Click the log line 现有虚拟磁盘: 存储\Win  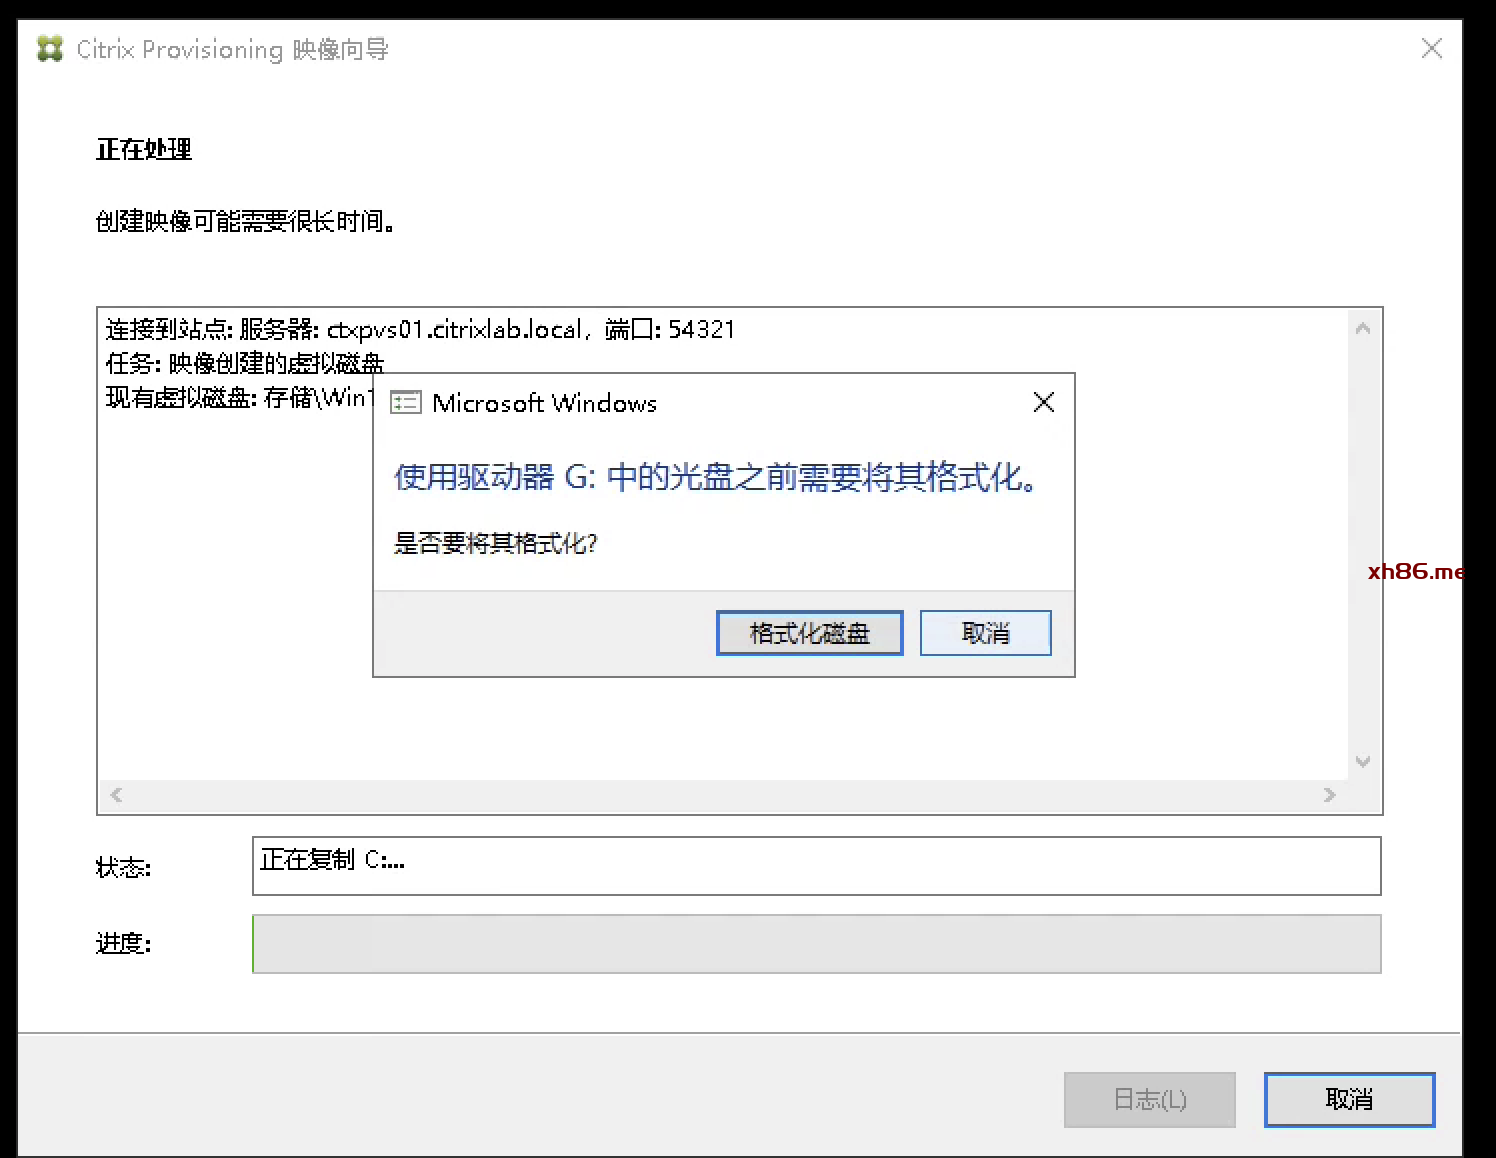click(239, 397)
